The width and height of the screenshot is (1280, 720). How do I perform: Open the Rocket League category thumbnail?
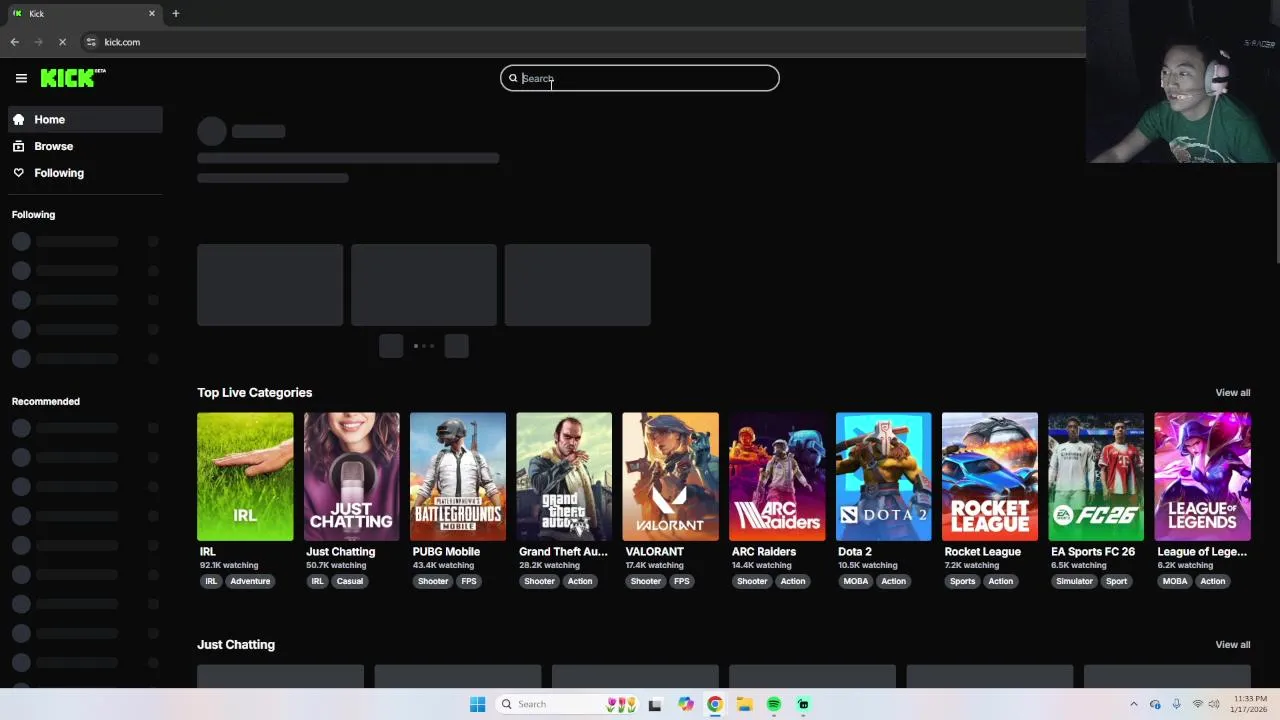coord(989,476)
